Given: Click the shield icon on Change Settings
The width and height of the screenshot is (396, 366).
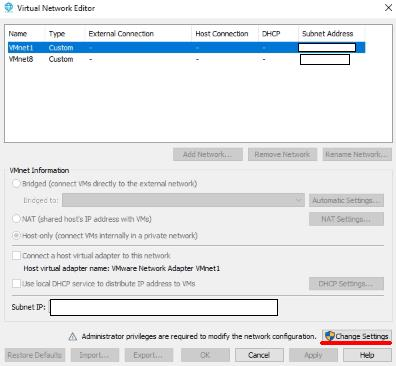Looking at the screenshot, I should point(329,336).
